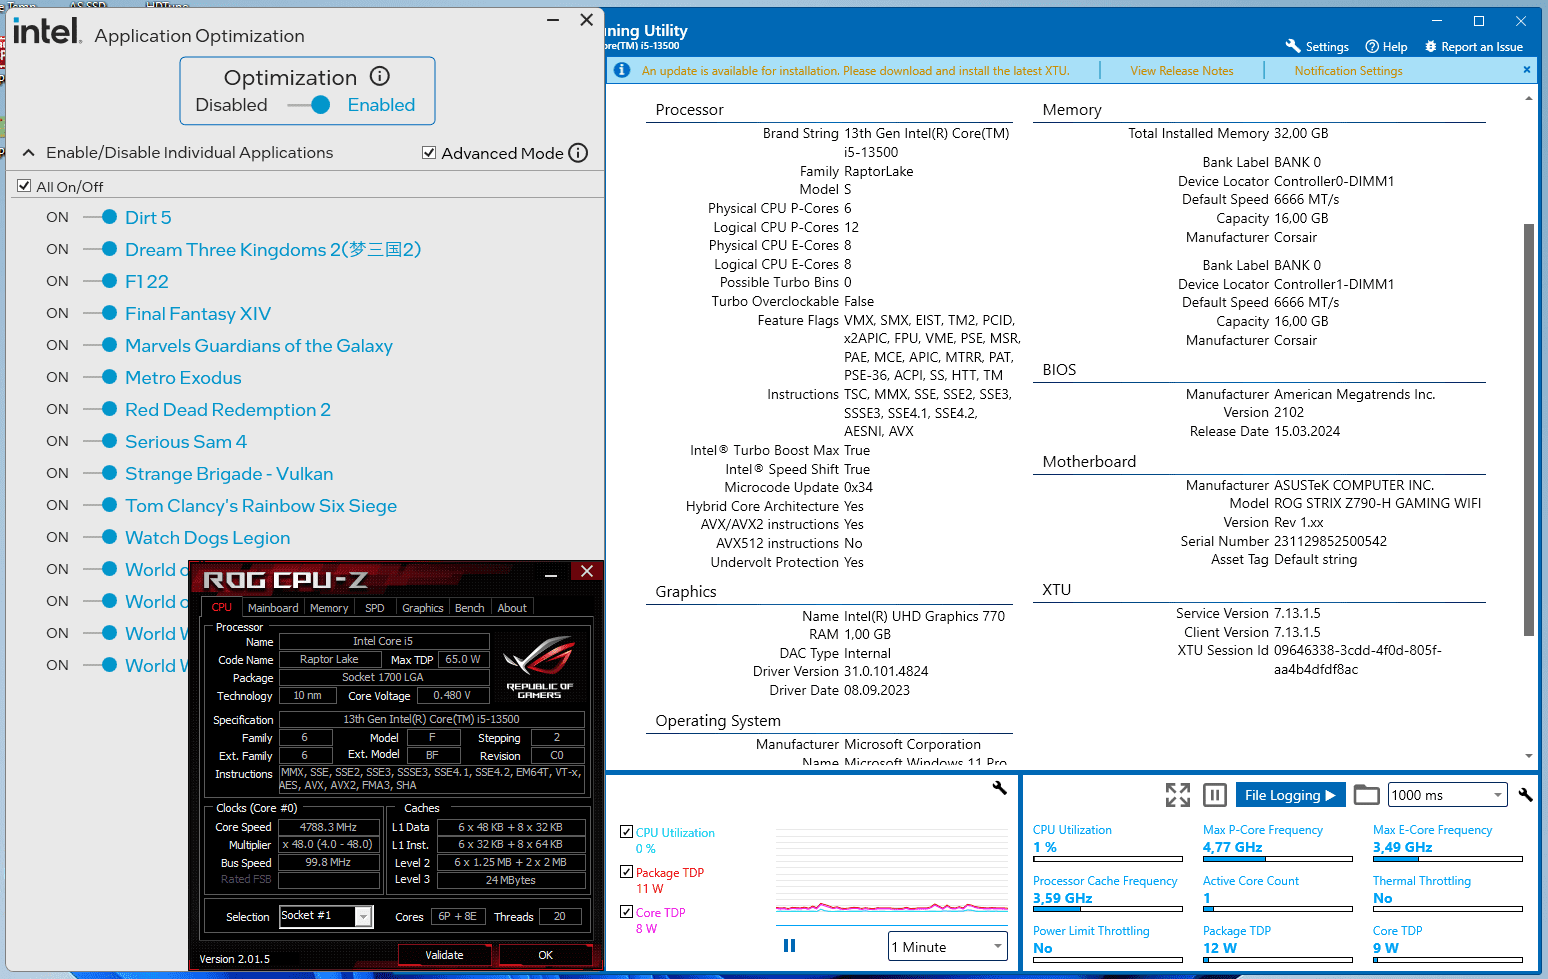Click the Processor Cache Frequency monitor label
This screenshot has height=979, width=1548.
tap(1105, 881)
